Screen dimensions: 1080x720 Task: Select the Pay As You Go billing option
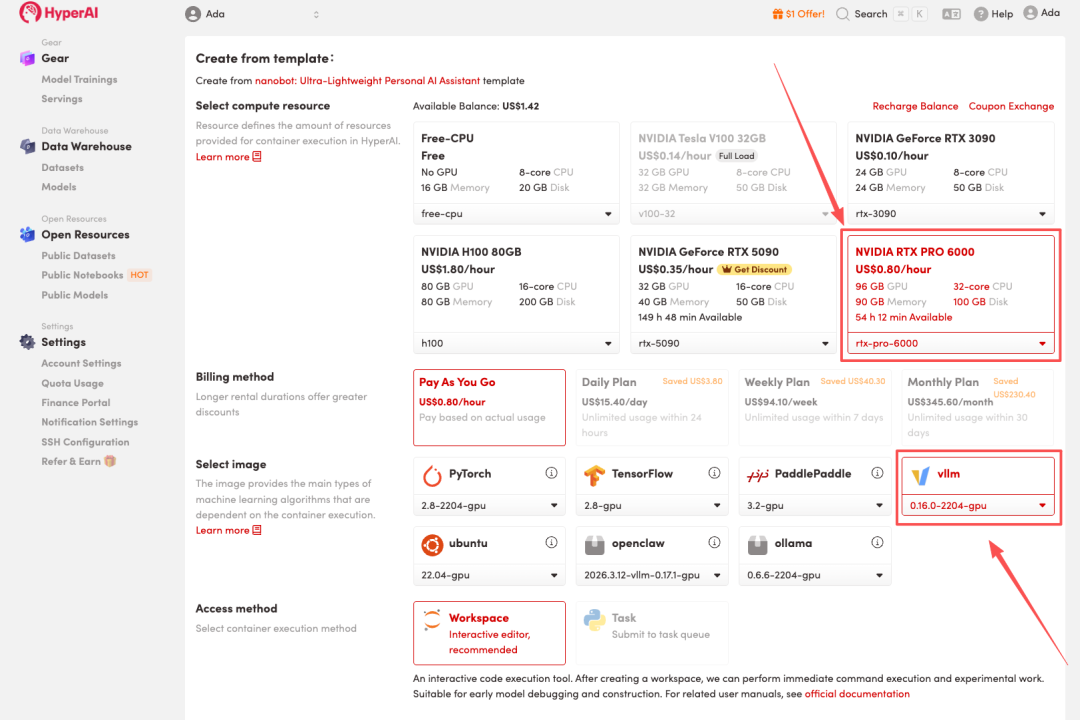coord(489,407)
